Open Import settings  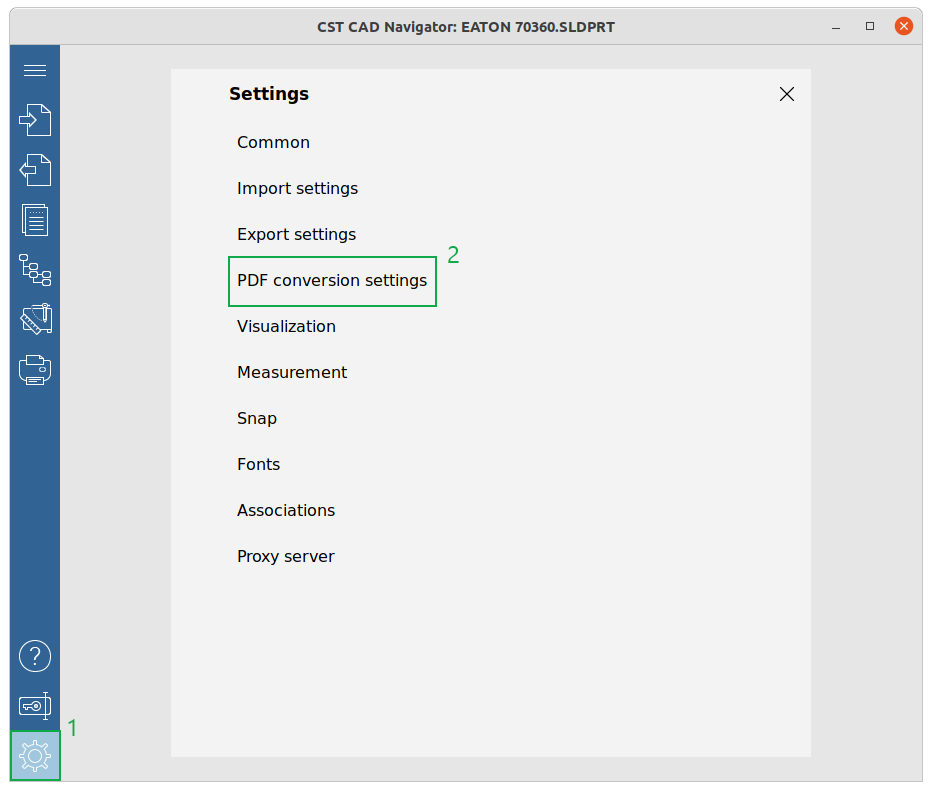click(x=297, y=188)
